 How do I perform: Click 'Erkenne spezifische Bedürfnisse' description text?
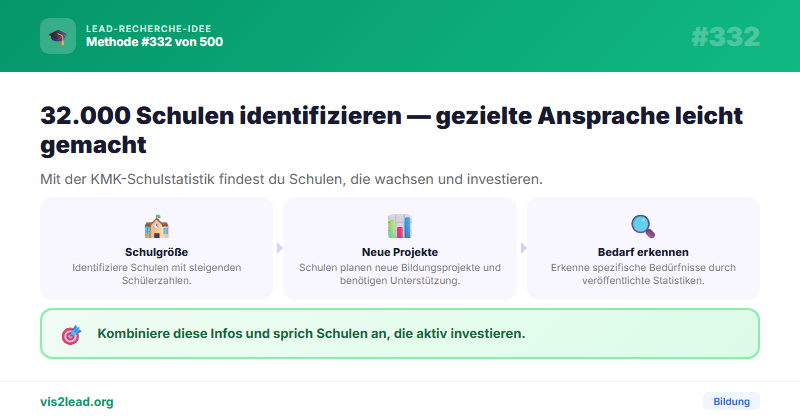643,274
